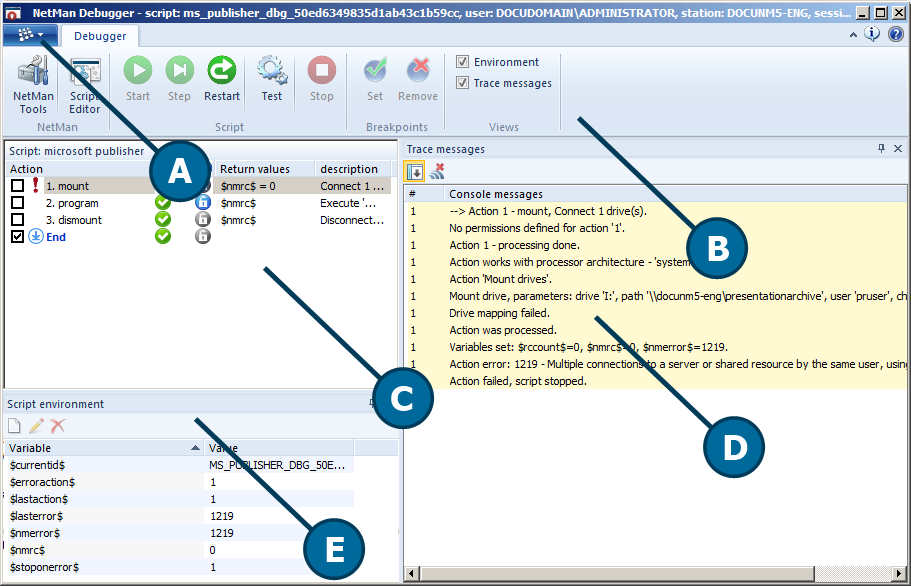The height and width of the screenshot is (586, 911).
Task: Set a breakpoint with the green check icon
Action: [x=374, y=70]
